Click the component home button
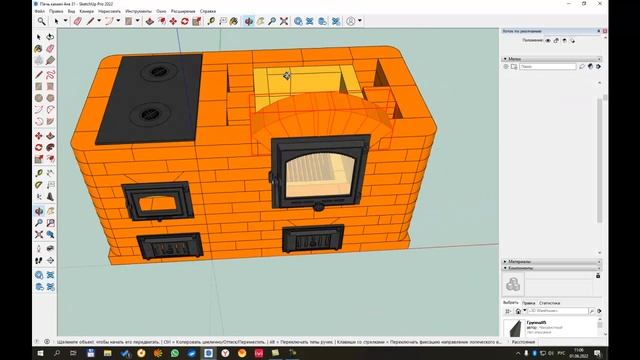Image resolution: width=640 pixels, height=360 pixels. (518, 311)
